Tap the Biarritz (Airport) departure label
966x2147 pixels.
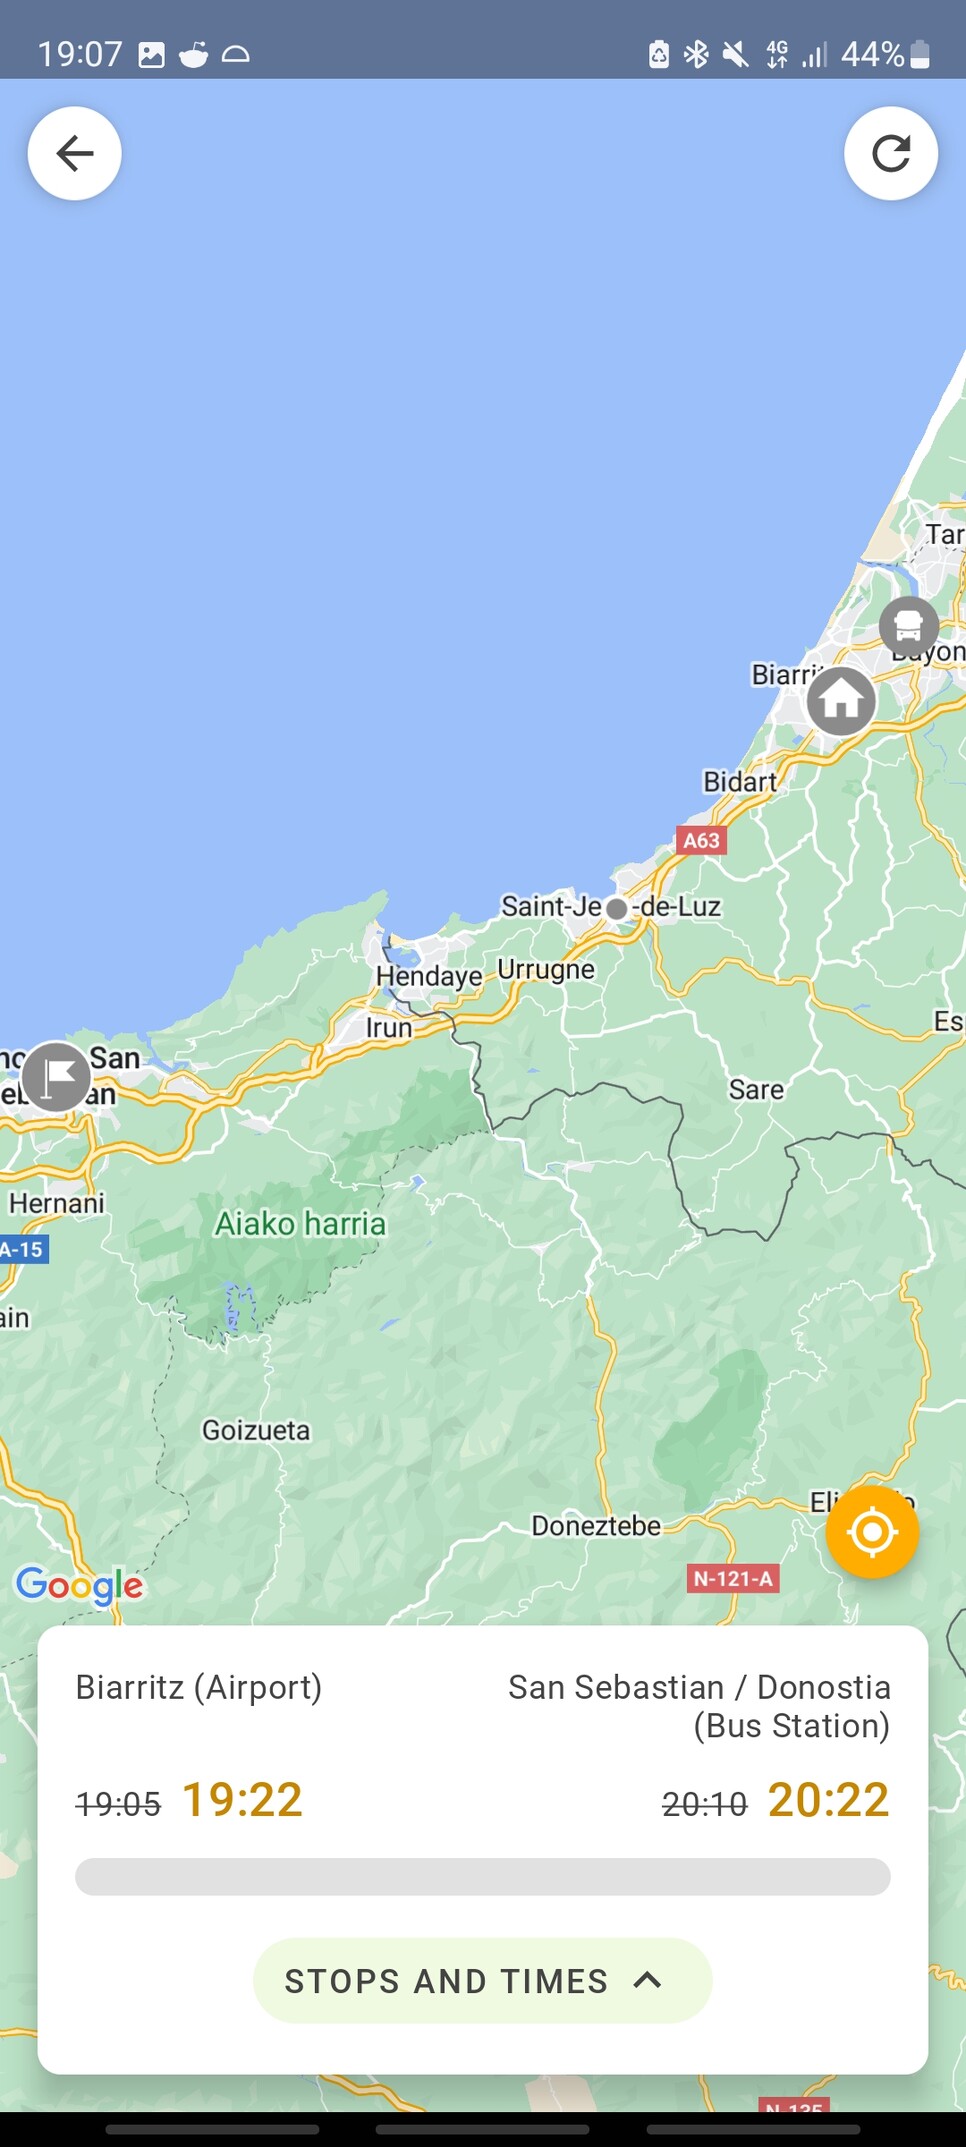coord(199,1687)
